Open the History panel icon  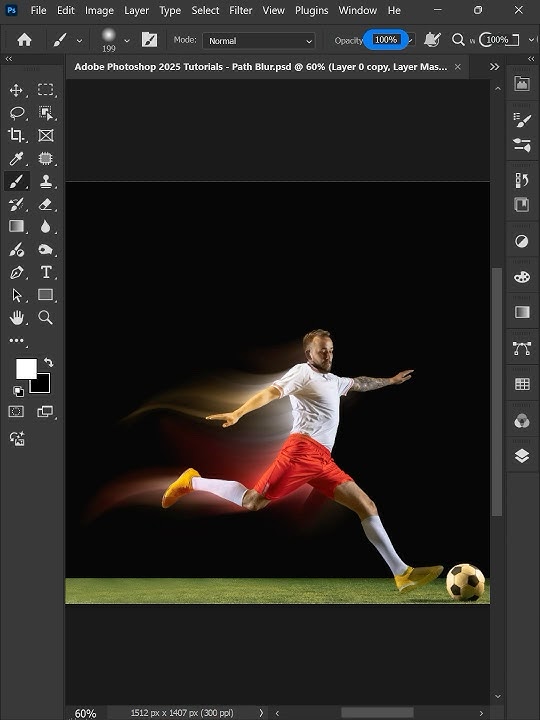(x=522, y=180)
